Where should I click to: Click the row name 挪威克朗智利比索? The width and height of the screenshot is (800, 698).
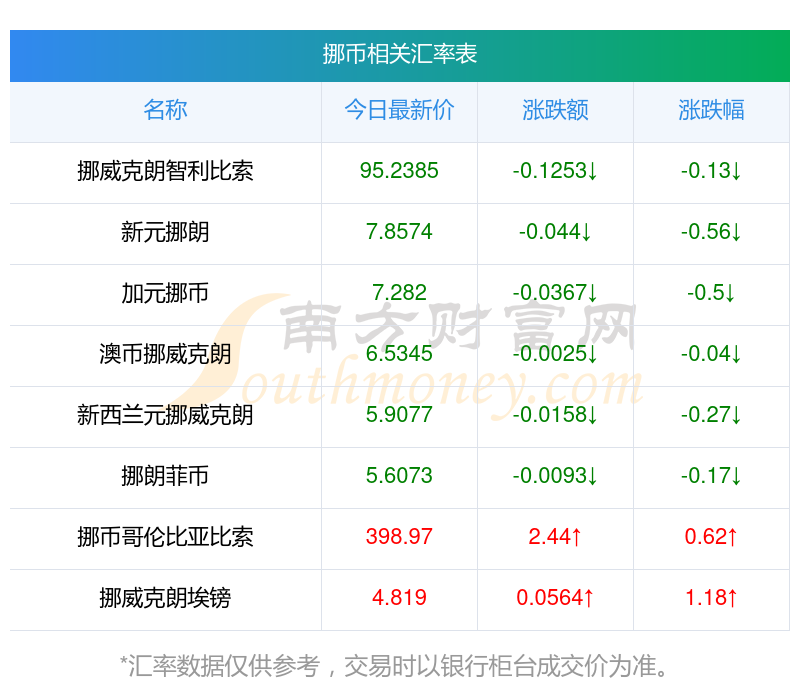(165, 171)
